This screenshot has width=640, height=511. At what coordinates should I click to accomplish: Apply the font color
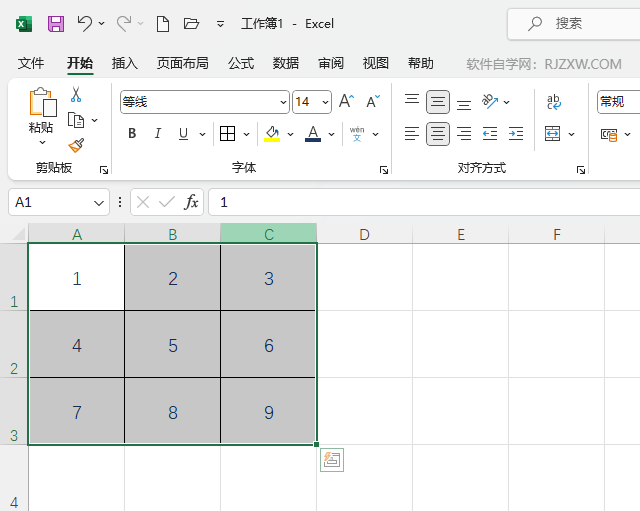coord(313,133)
